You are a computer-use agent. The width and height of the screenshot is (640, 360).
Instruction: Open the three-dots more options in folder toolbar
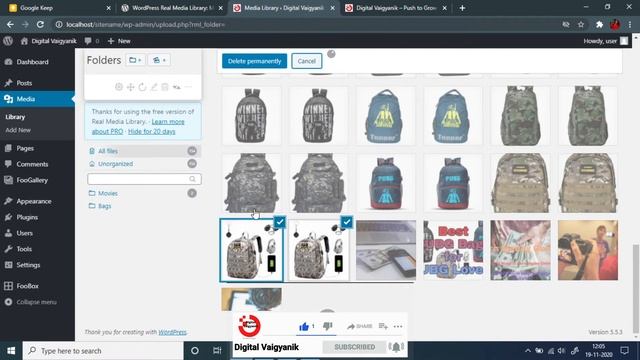pyautogui.click(x=188, y=87)
